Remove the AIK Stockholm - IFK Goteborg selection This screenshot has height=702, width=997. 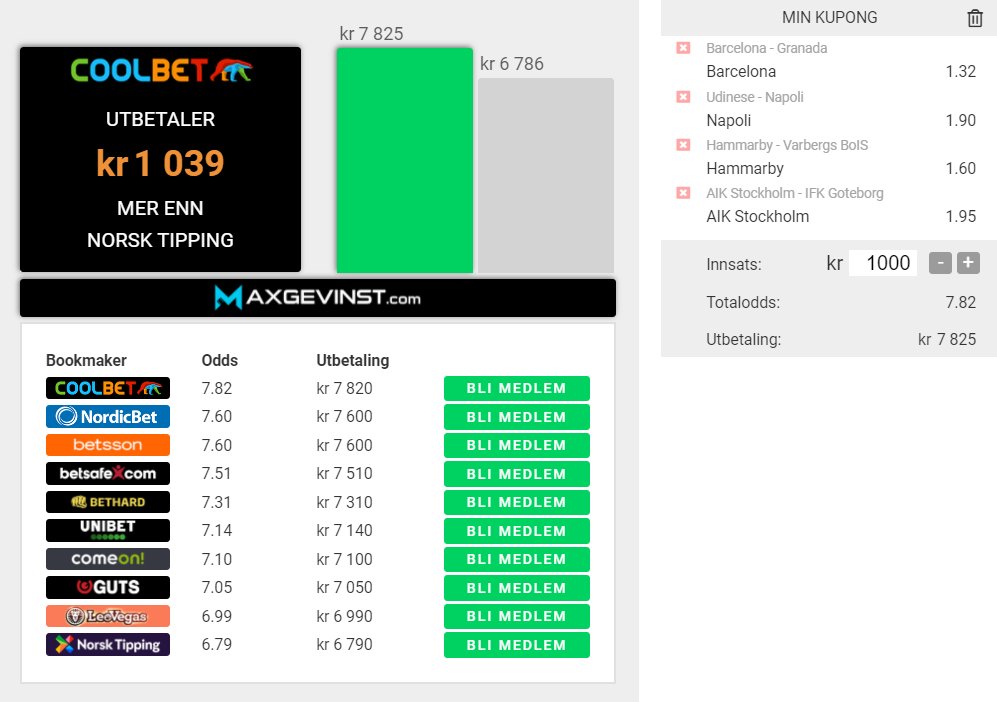tap(683, 193)
